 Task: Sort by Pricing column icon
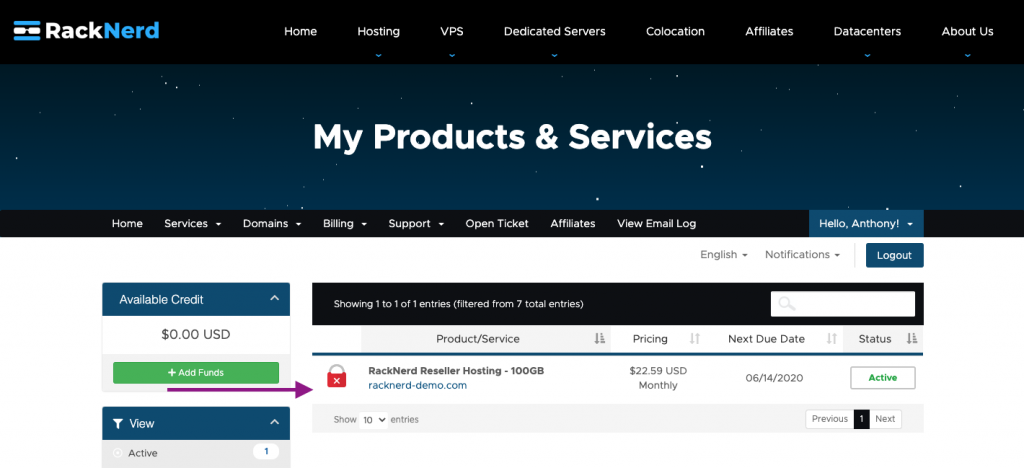point(695,339)
